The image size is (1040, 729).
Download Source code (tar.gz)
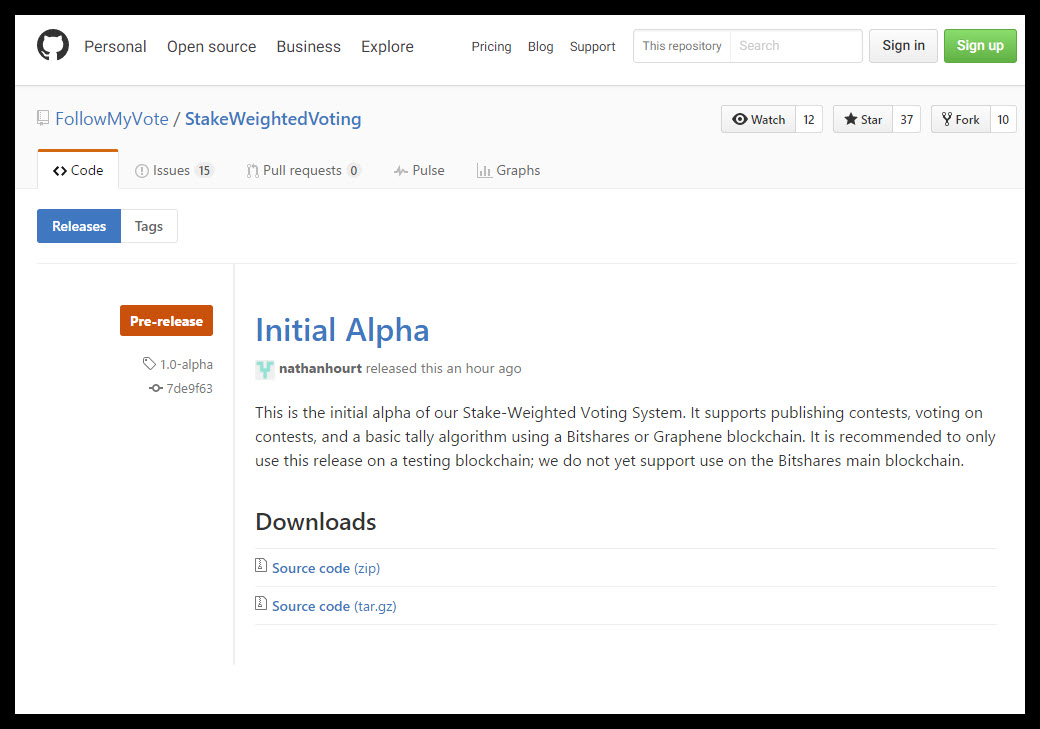pyautogui.click(x=334, y=606)
